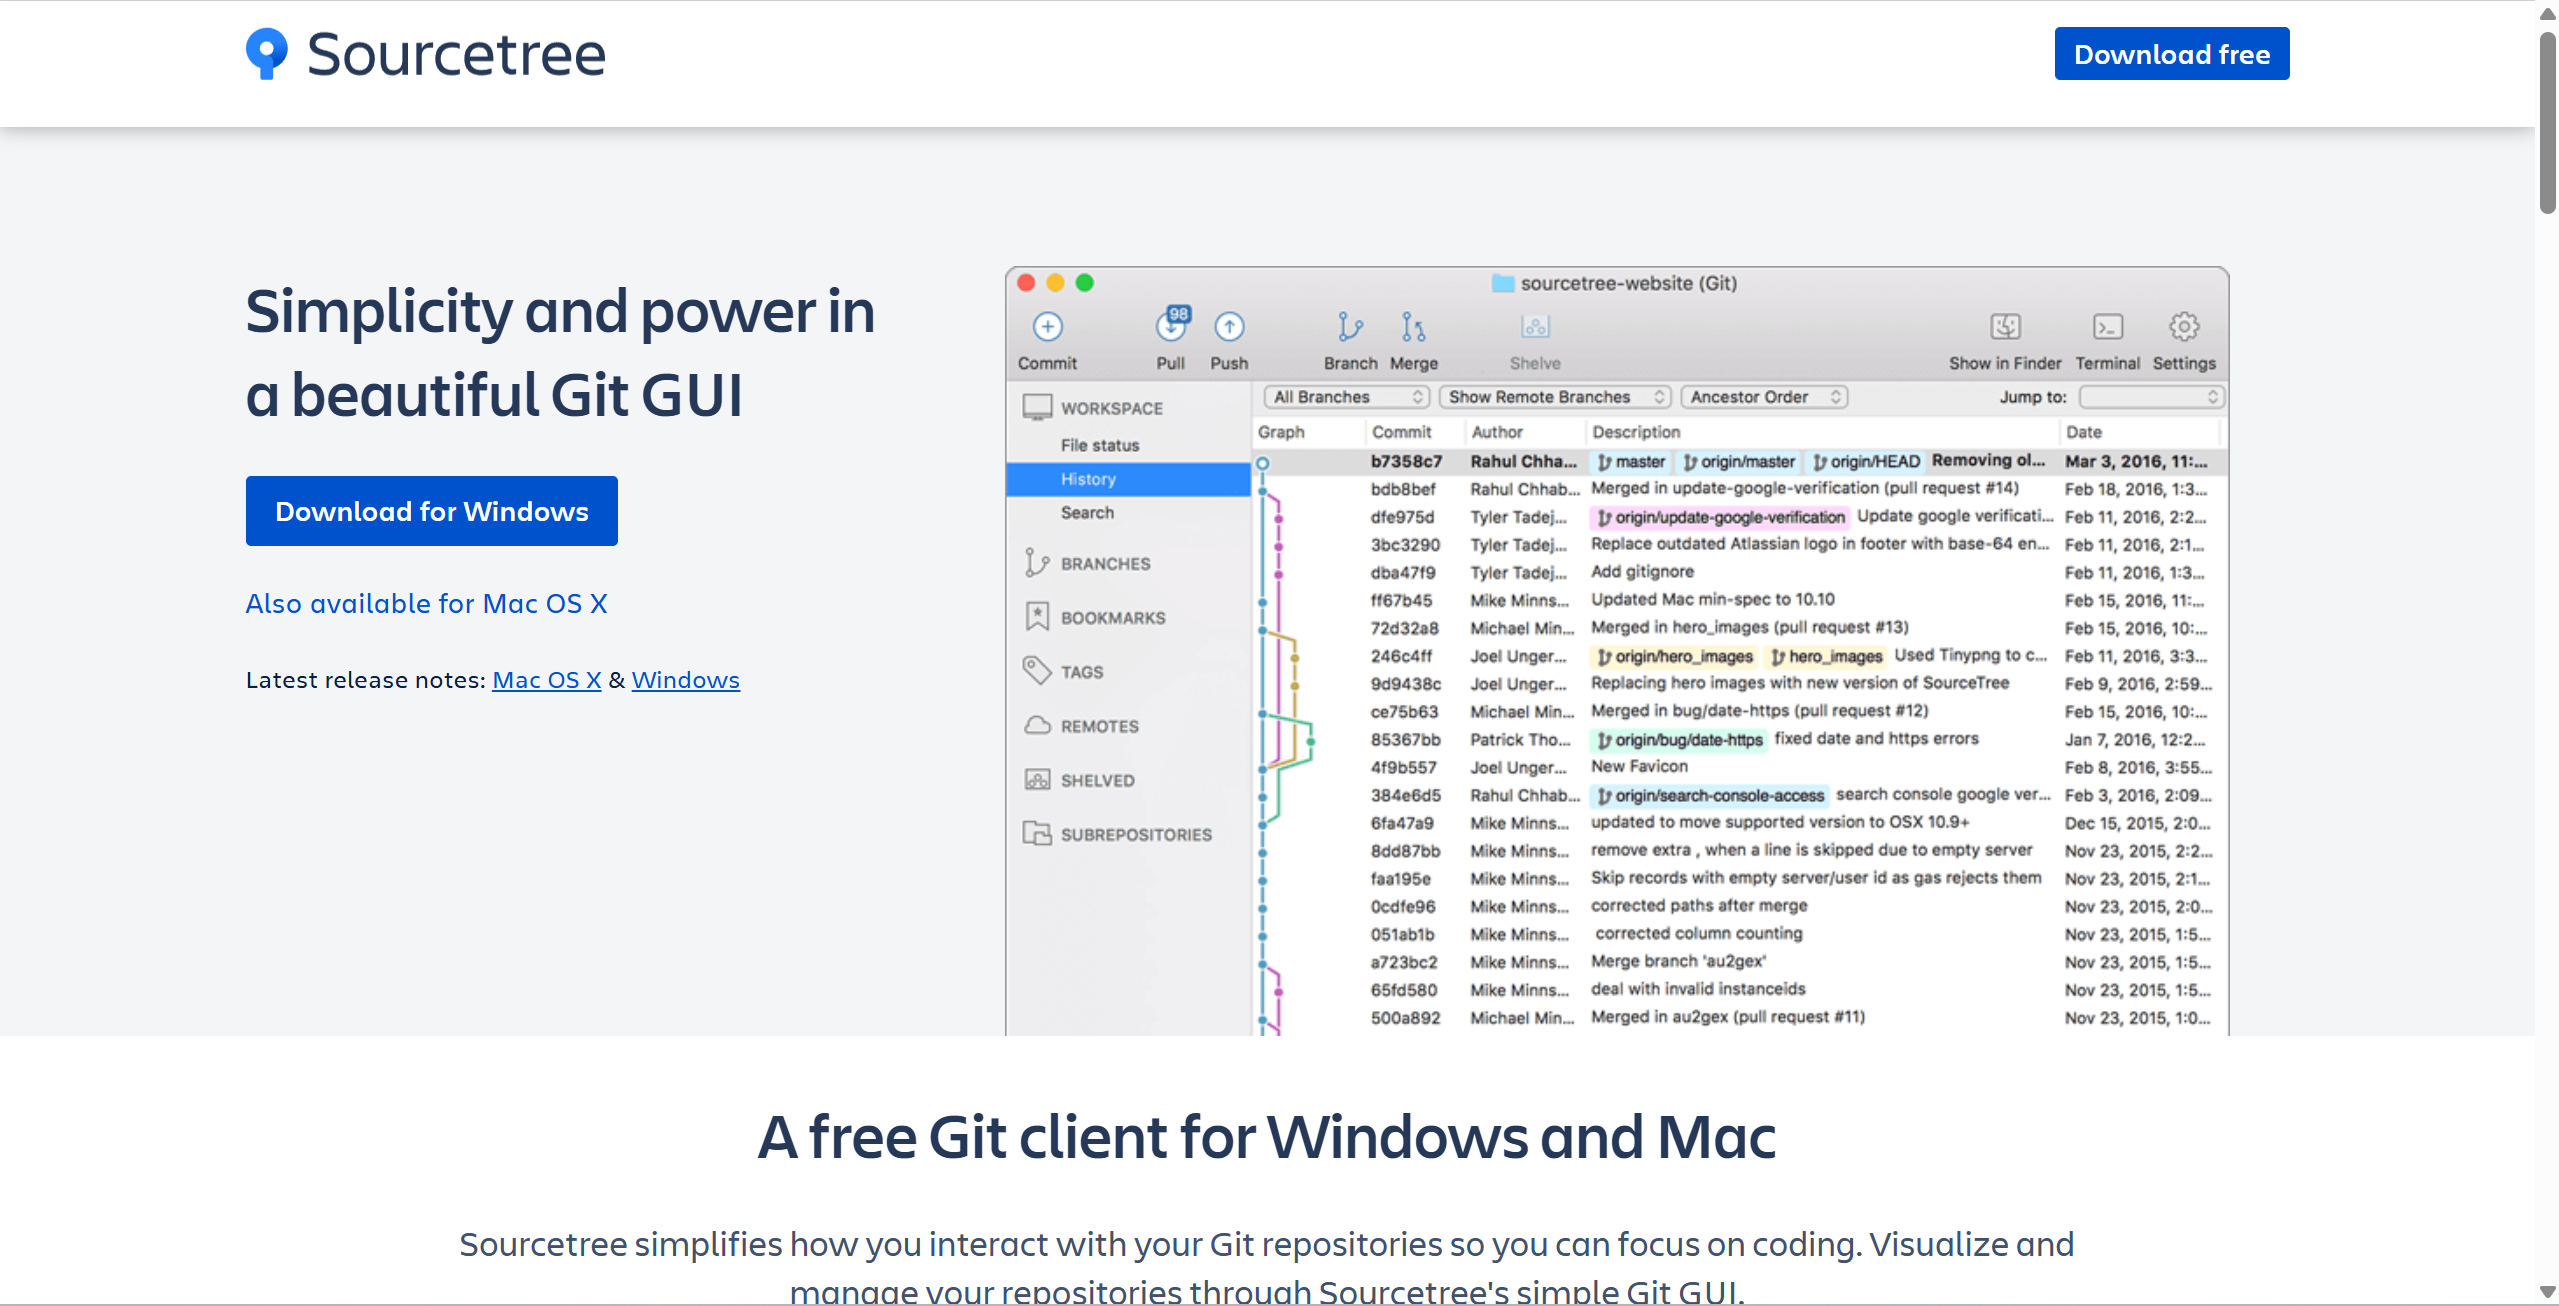The height and width of the screenshot is (1306, 2559).
Task: Click the Merge toolbar icon
Action: click(x=1413, y=327)
